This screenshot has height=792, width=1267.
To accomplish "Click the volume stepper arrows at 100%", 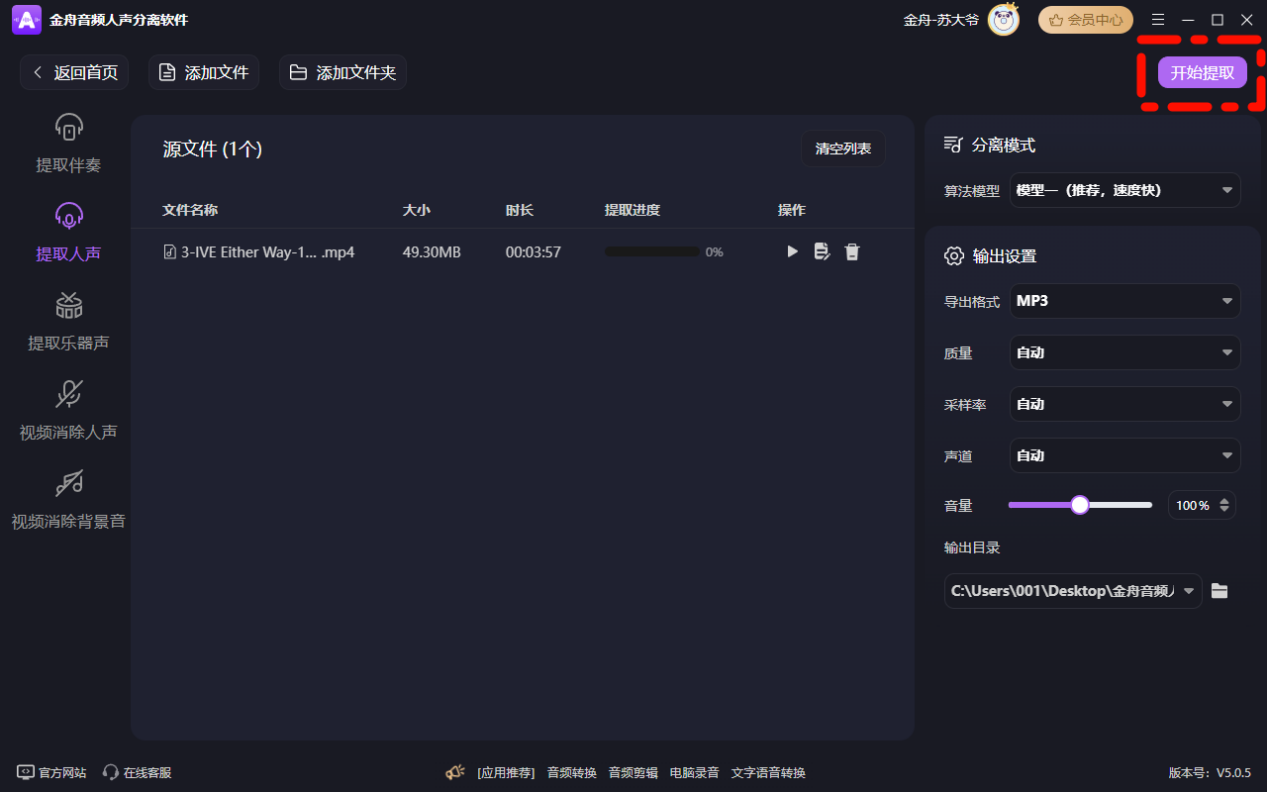I will (1225, 505).
